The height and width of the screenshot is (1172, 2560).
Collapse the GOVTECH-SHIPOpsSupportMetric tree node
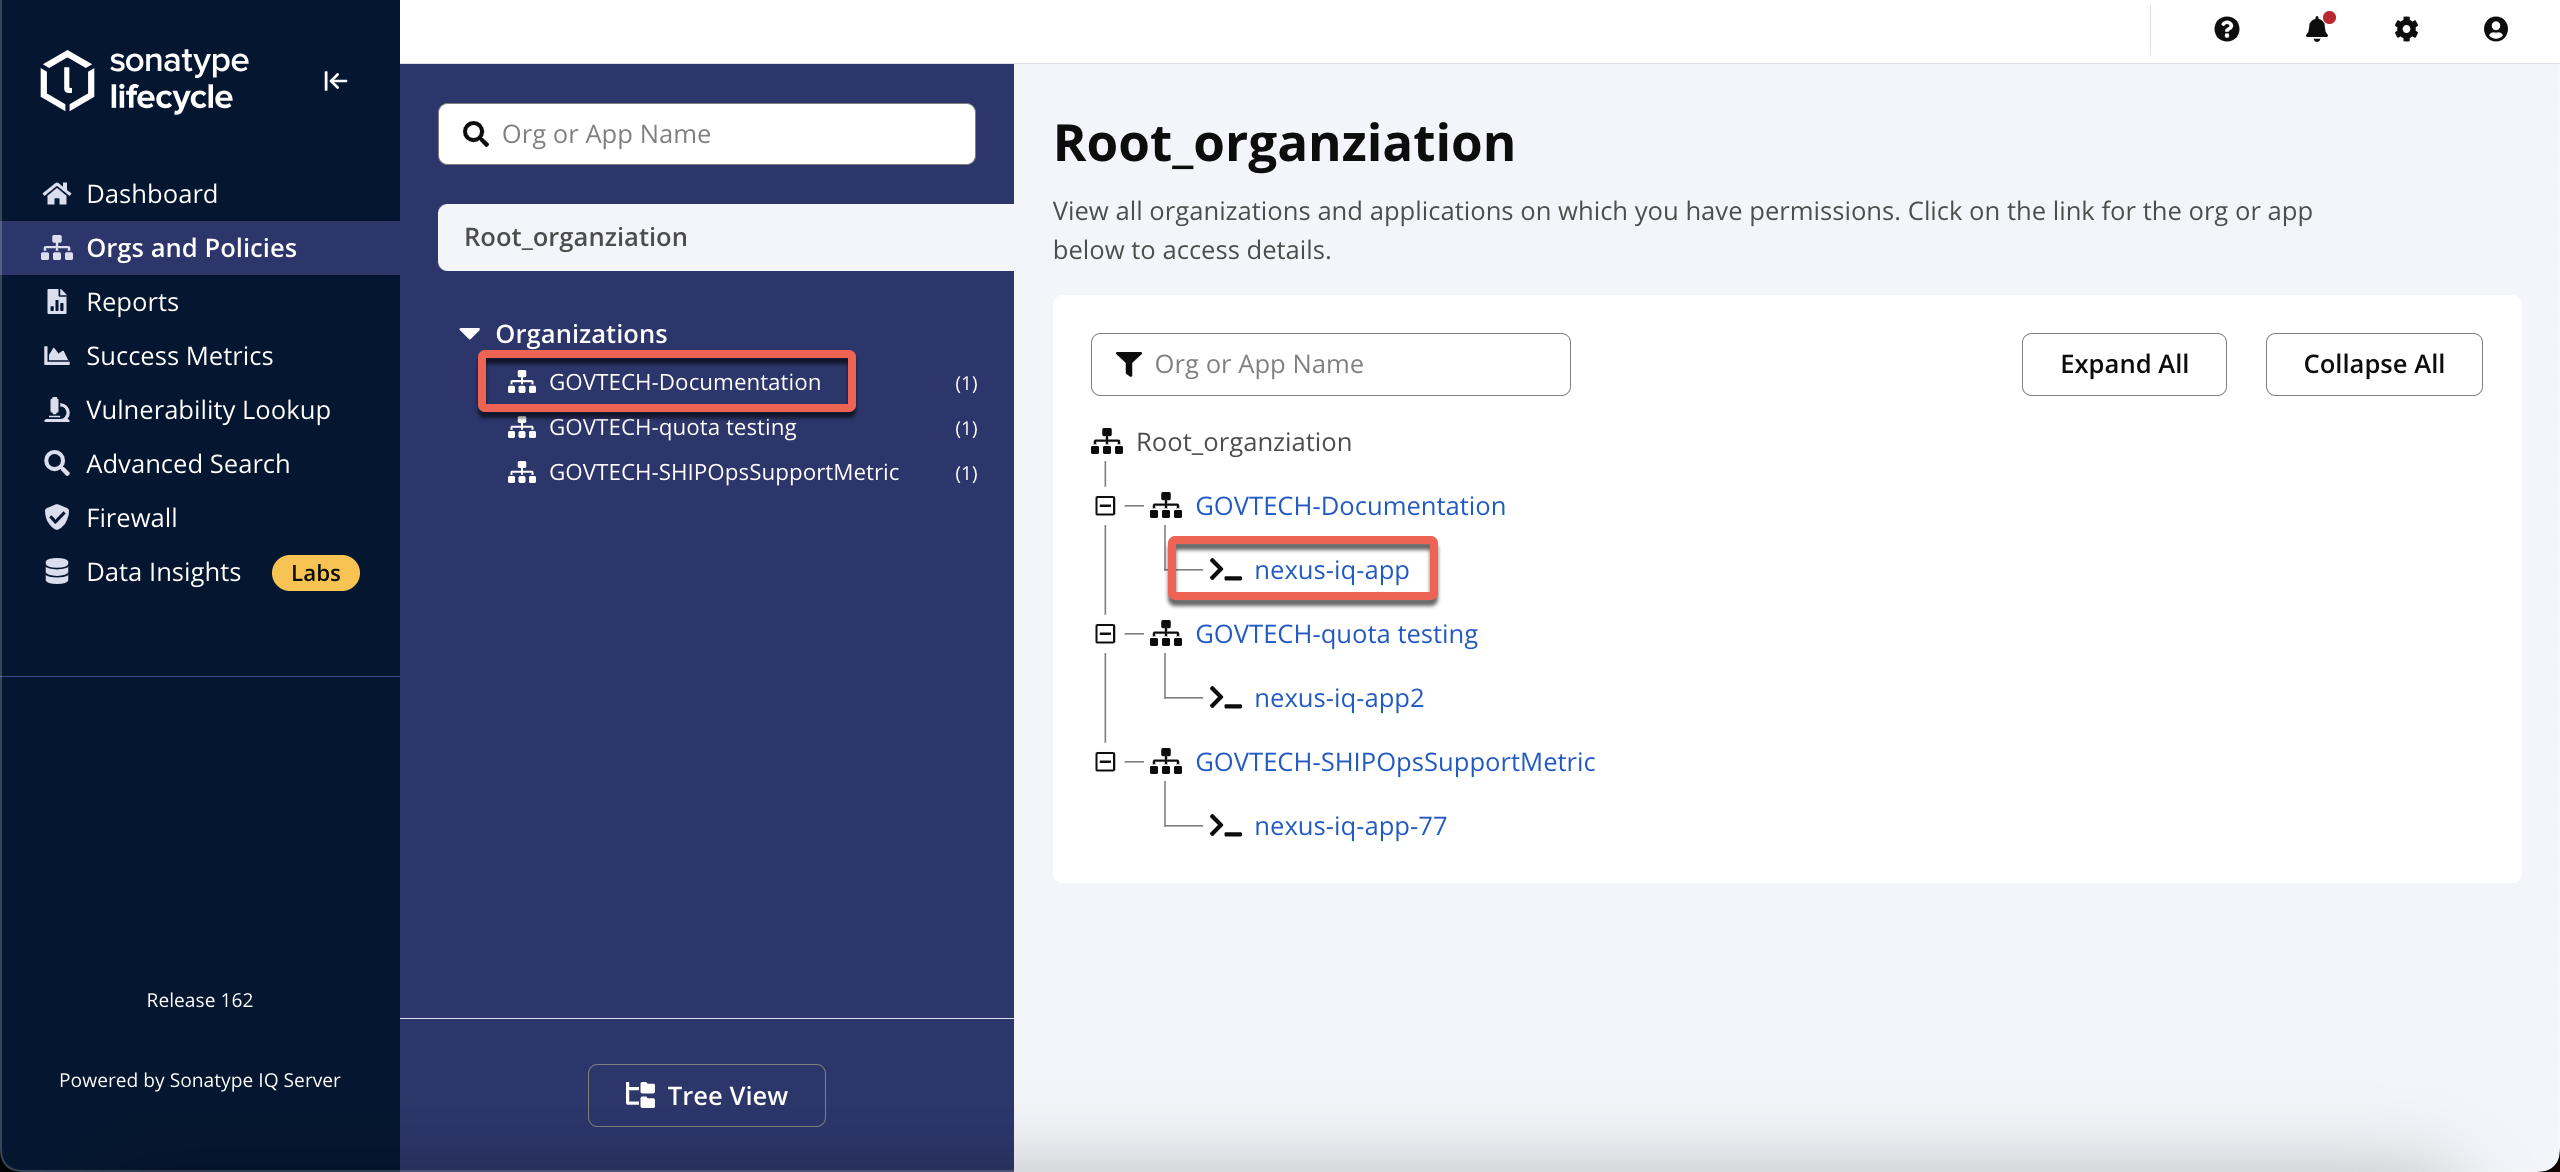(1105, 762)
